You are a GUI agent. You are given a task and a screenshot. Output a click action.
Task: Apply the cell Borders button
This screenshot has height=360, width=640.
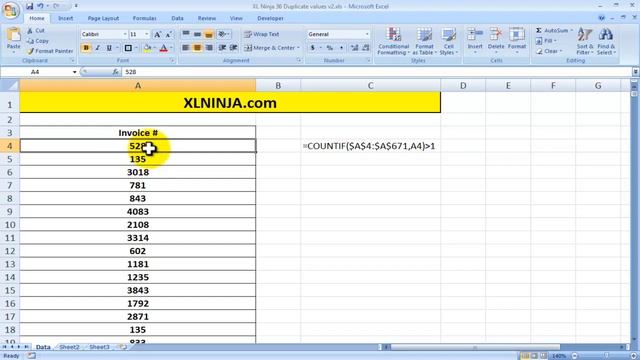click(128, 48)
